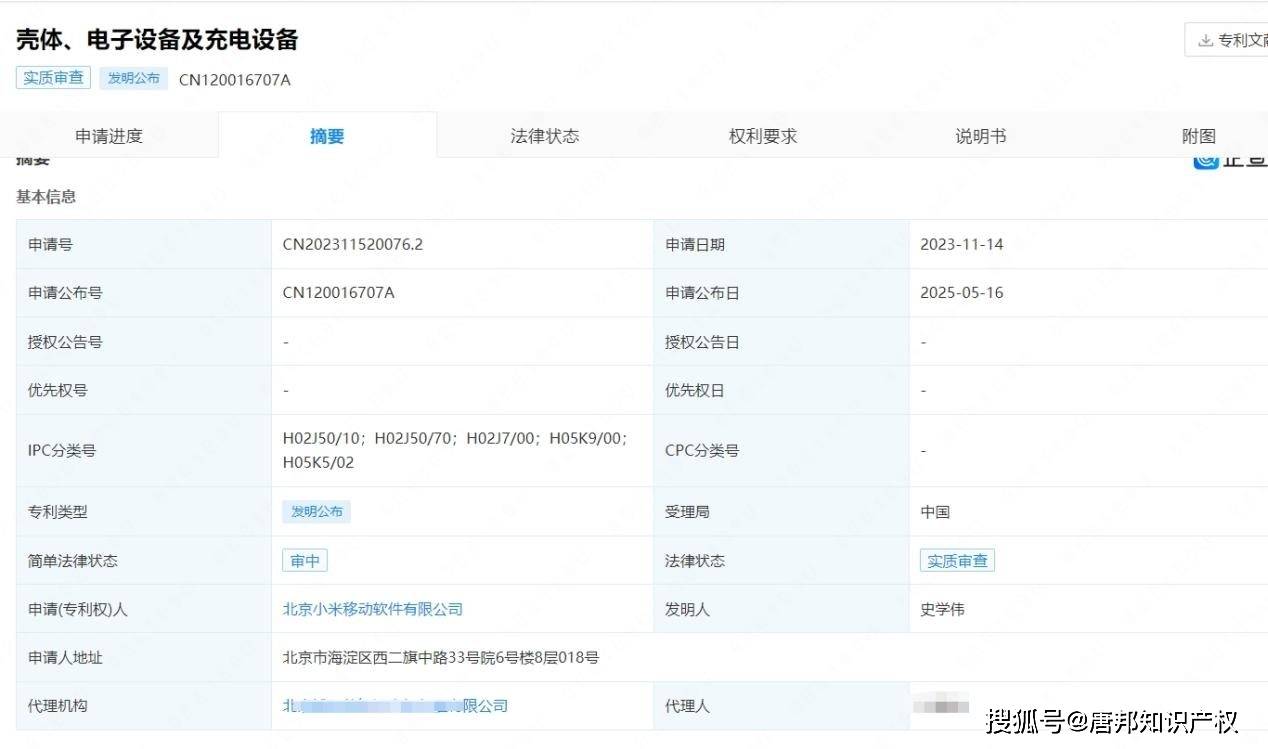
Task: Open the 北京小米移动软件有限公司 applicant link
Action: point(373,609)
